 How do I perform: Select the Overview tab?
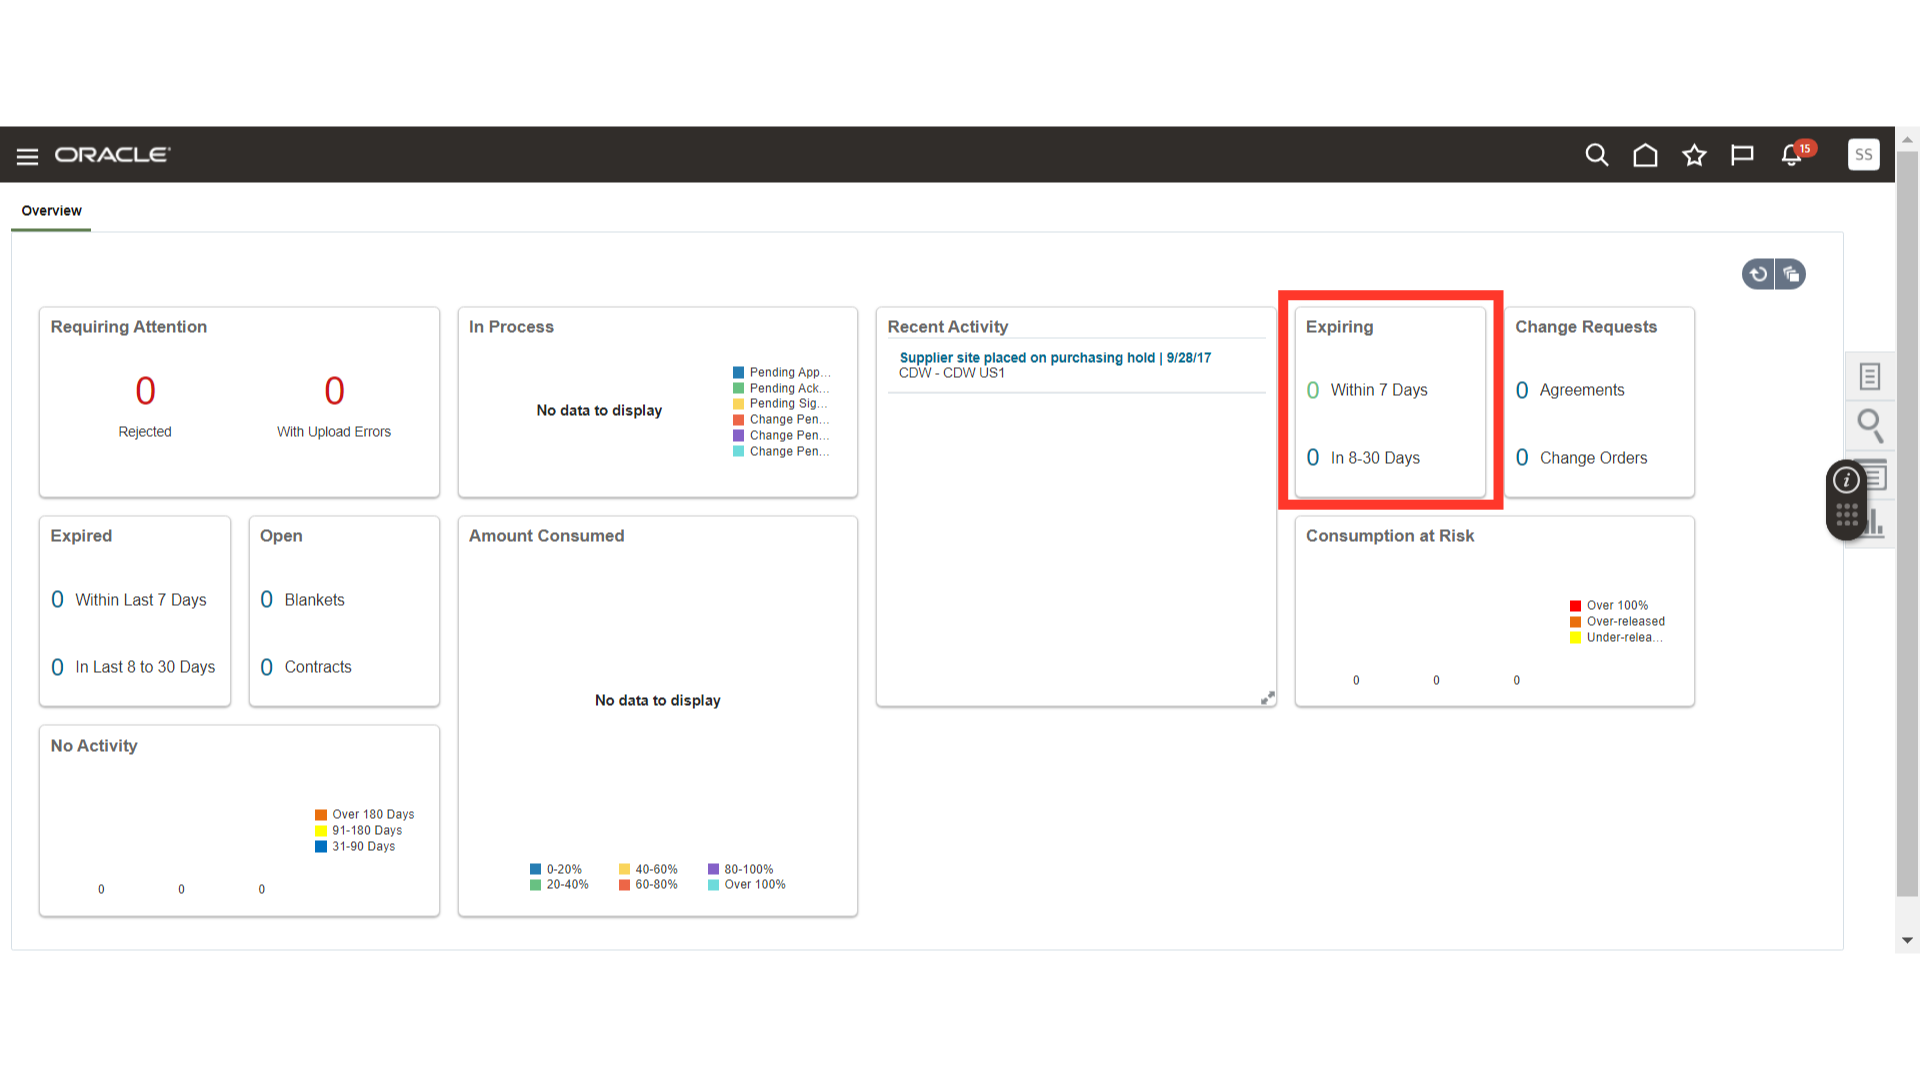[x=52, y=211]
